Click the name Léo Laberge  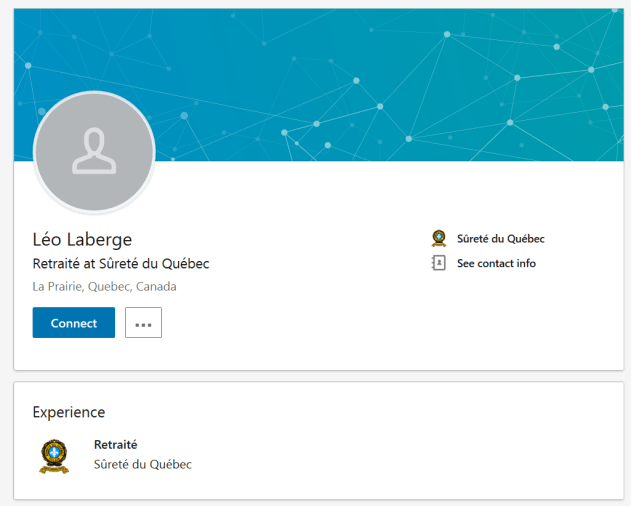(x=82, y=240)
